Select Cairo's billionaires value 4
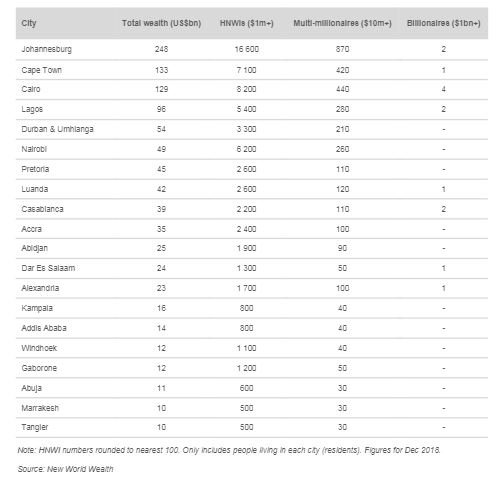Viewport: 504px width, 501px height. tap(444, 89)
